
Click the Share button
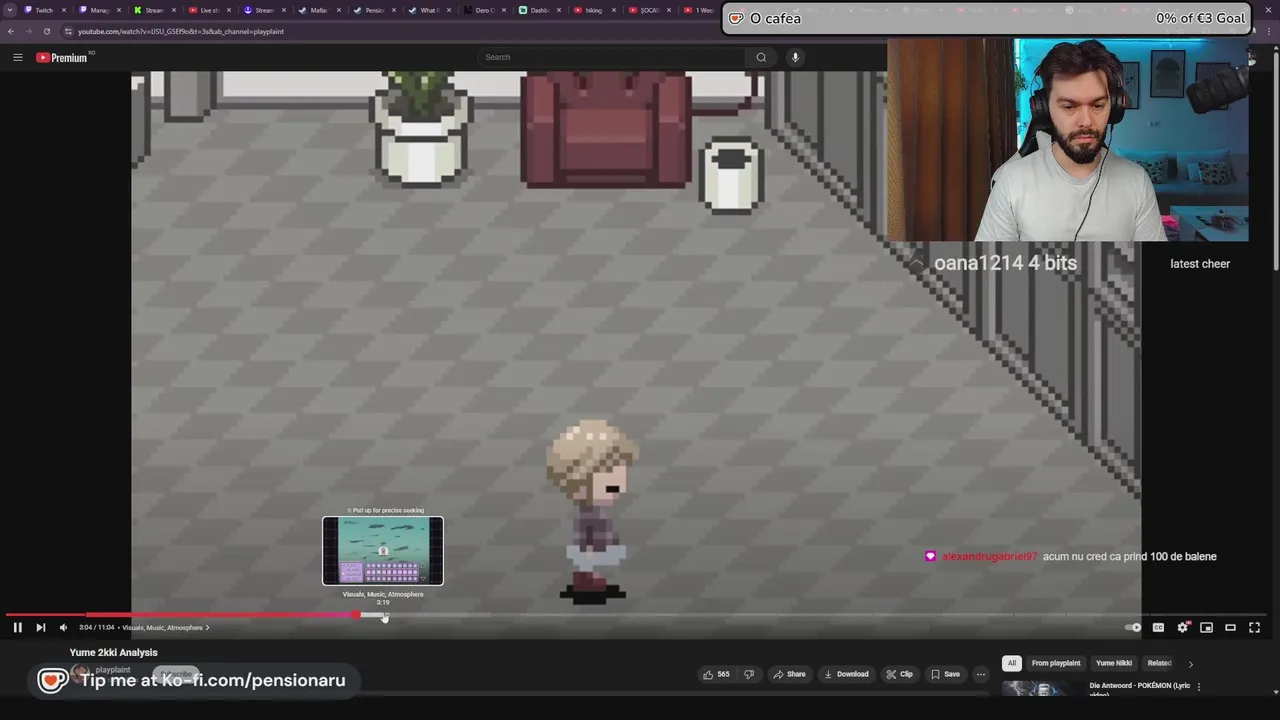click(x=789, y=674)
